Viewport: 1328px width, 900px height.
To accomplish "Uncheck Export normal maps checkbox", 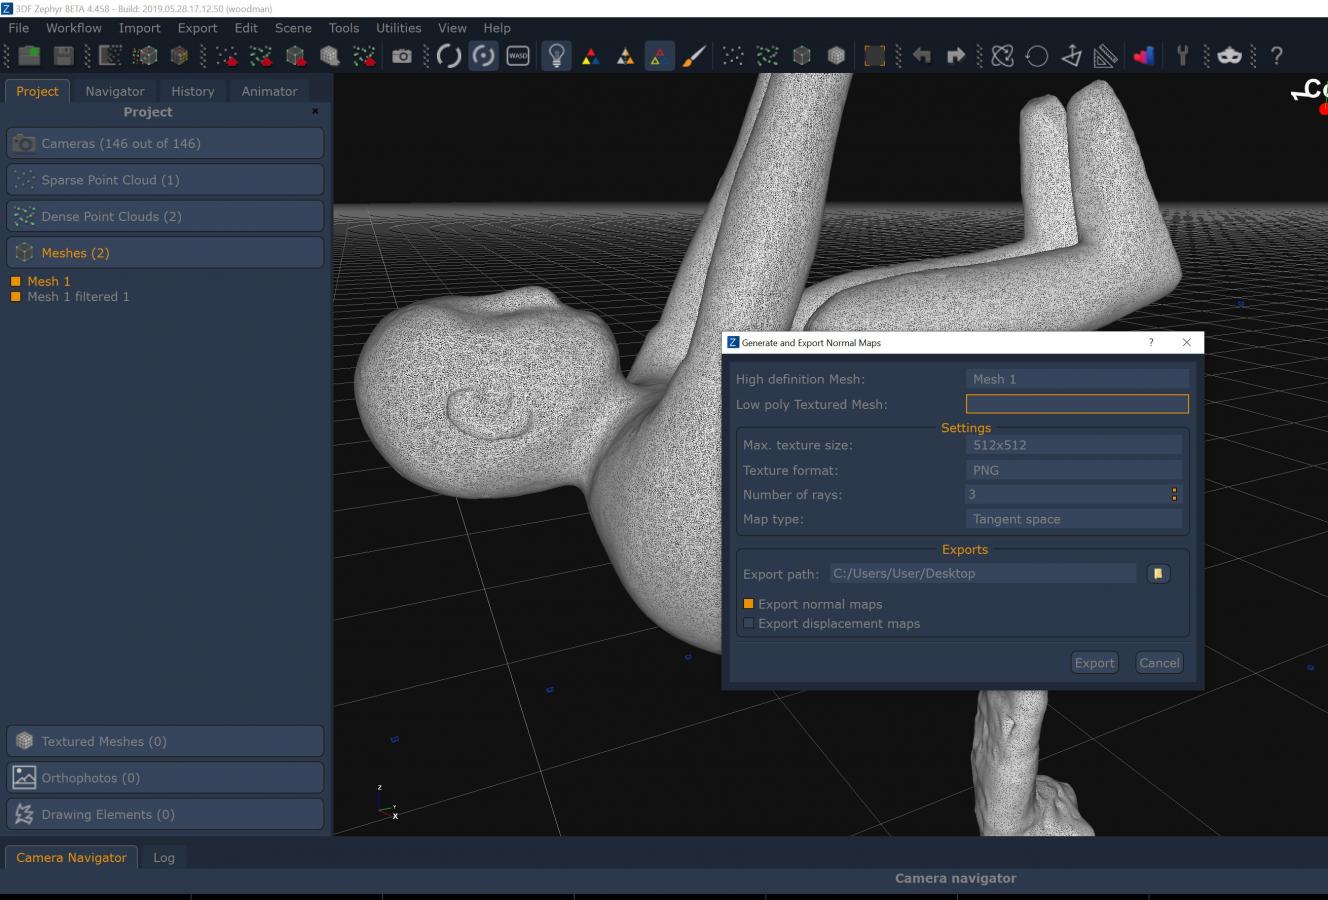I will pos(748,604).
